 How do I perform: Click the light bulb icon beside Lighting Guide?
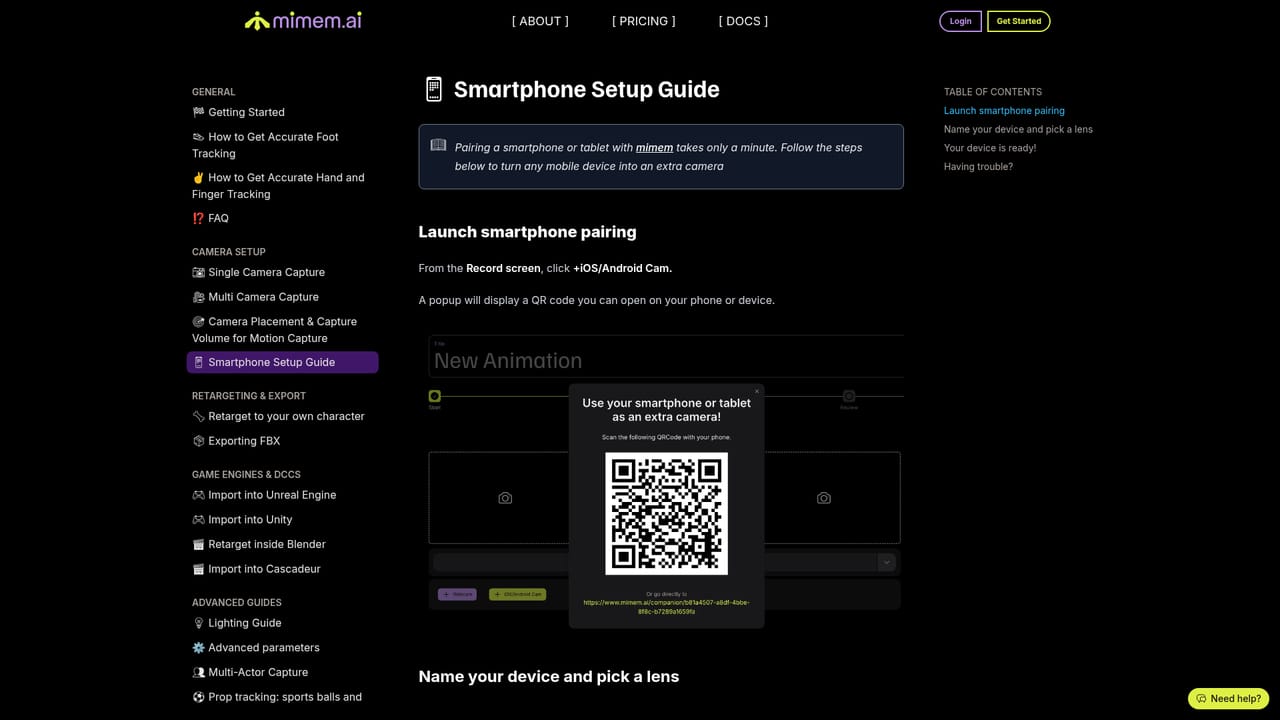point(198,623)
